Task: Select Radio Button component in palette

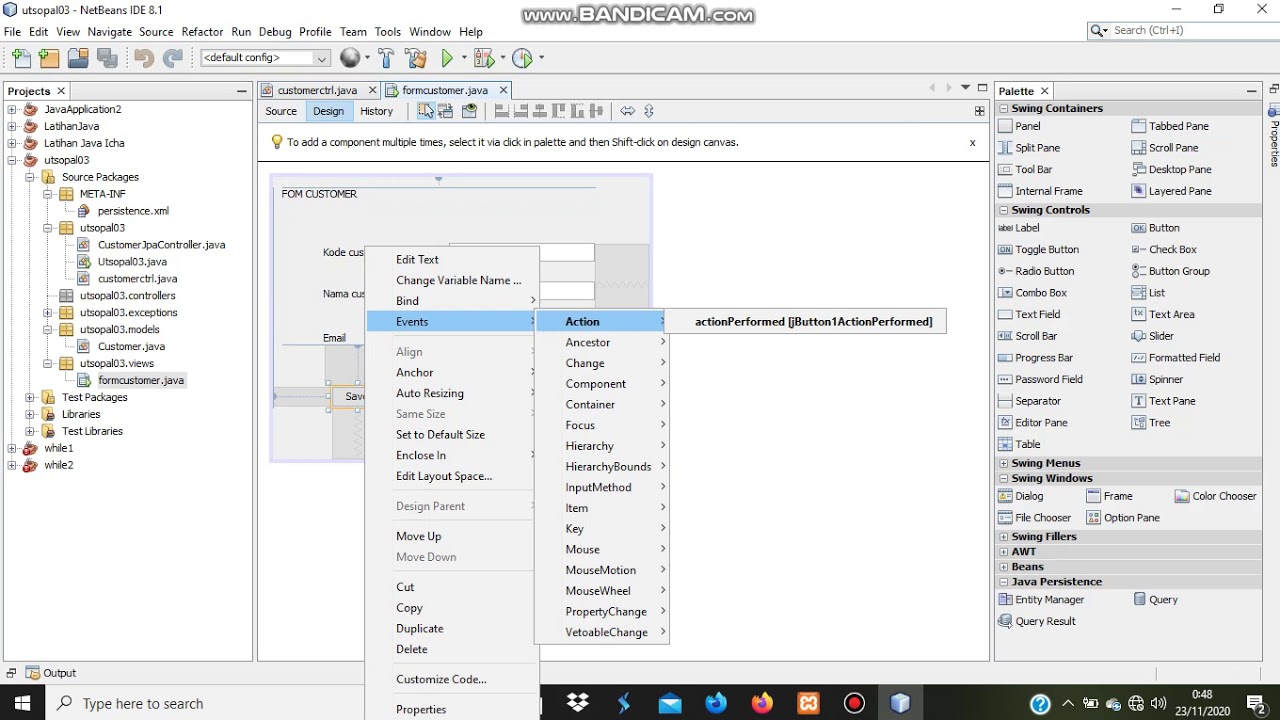Action: [x=1036, y=271]
